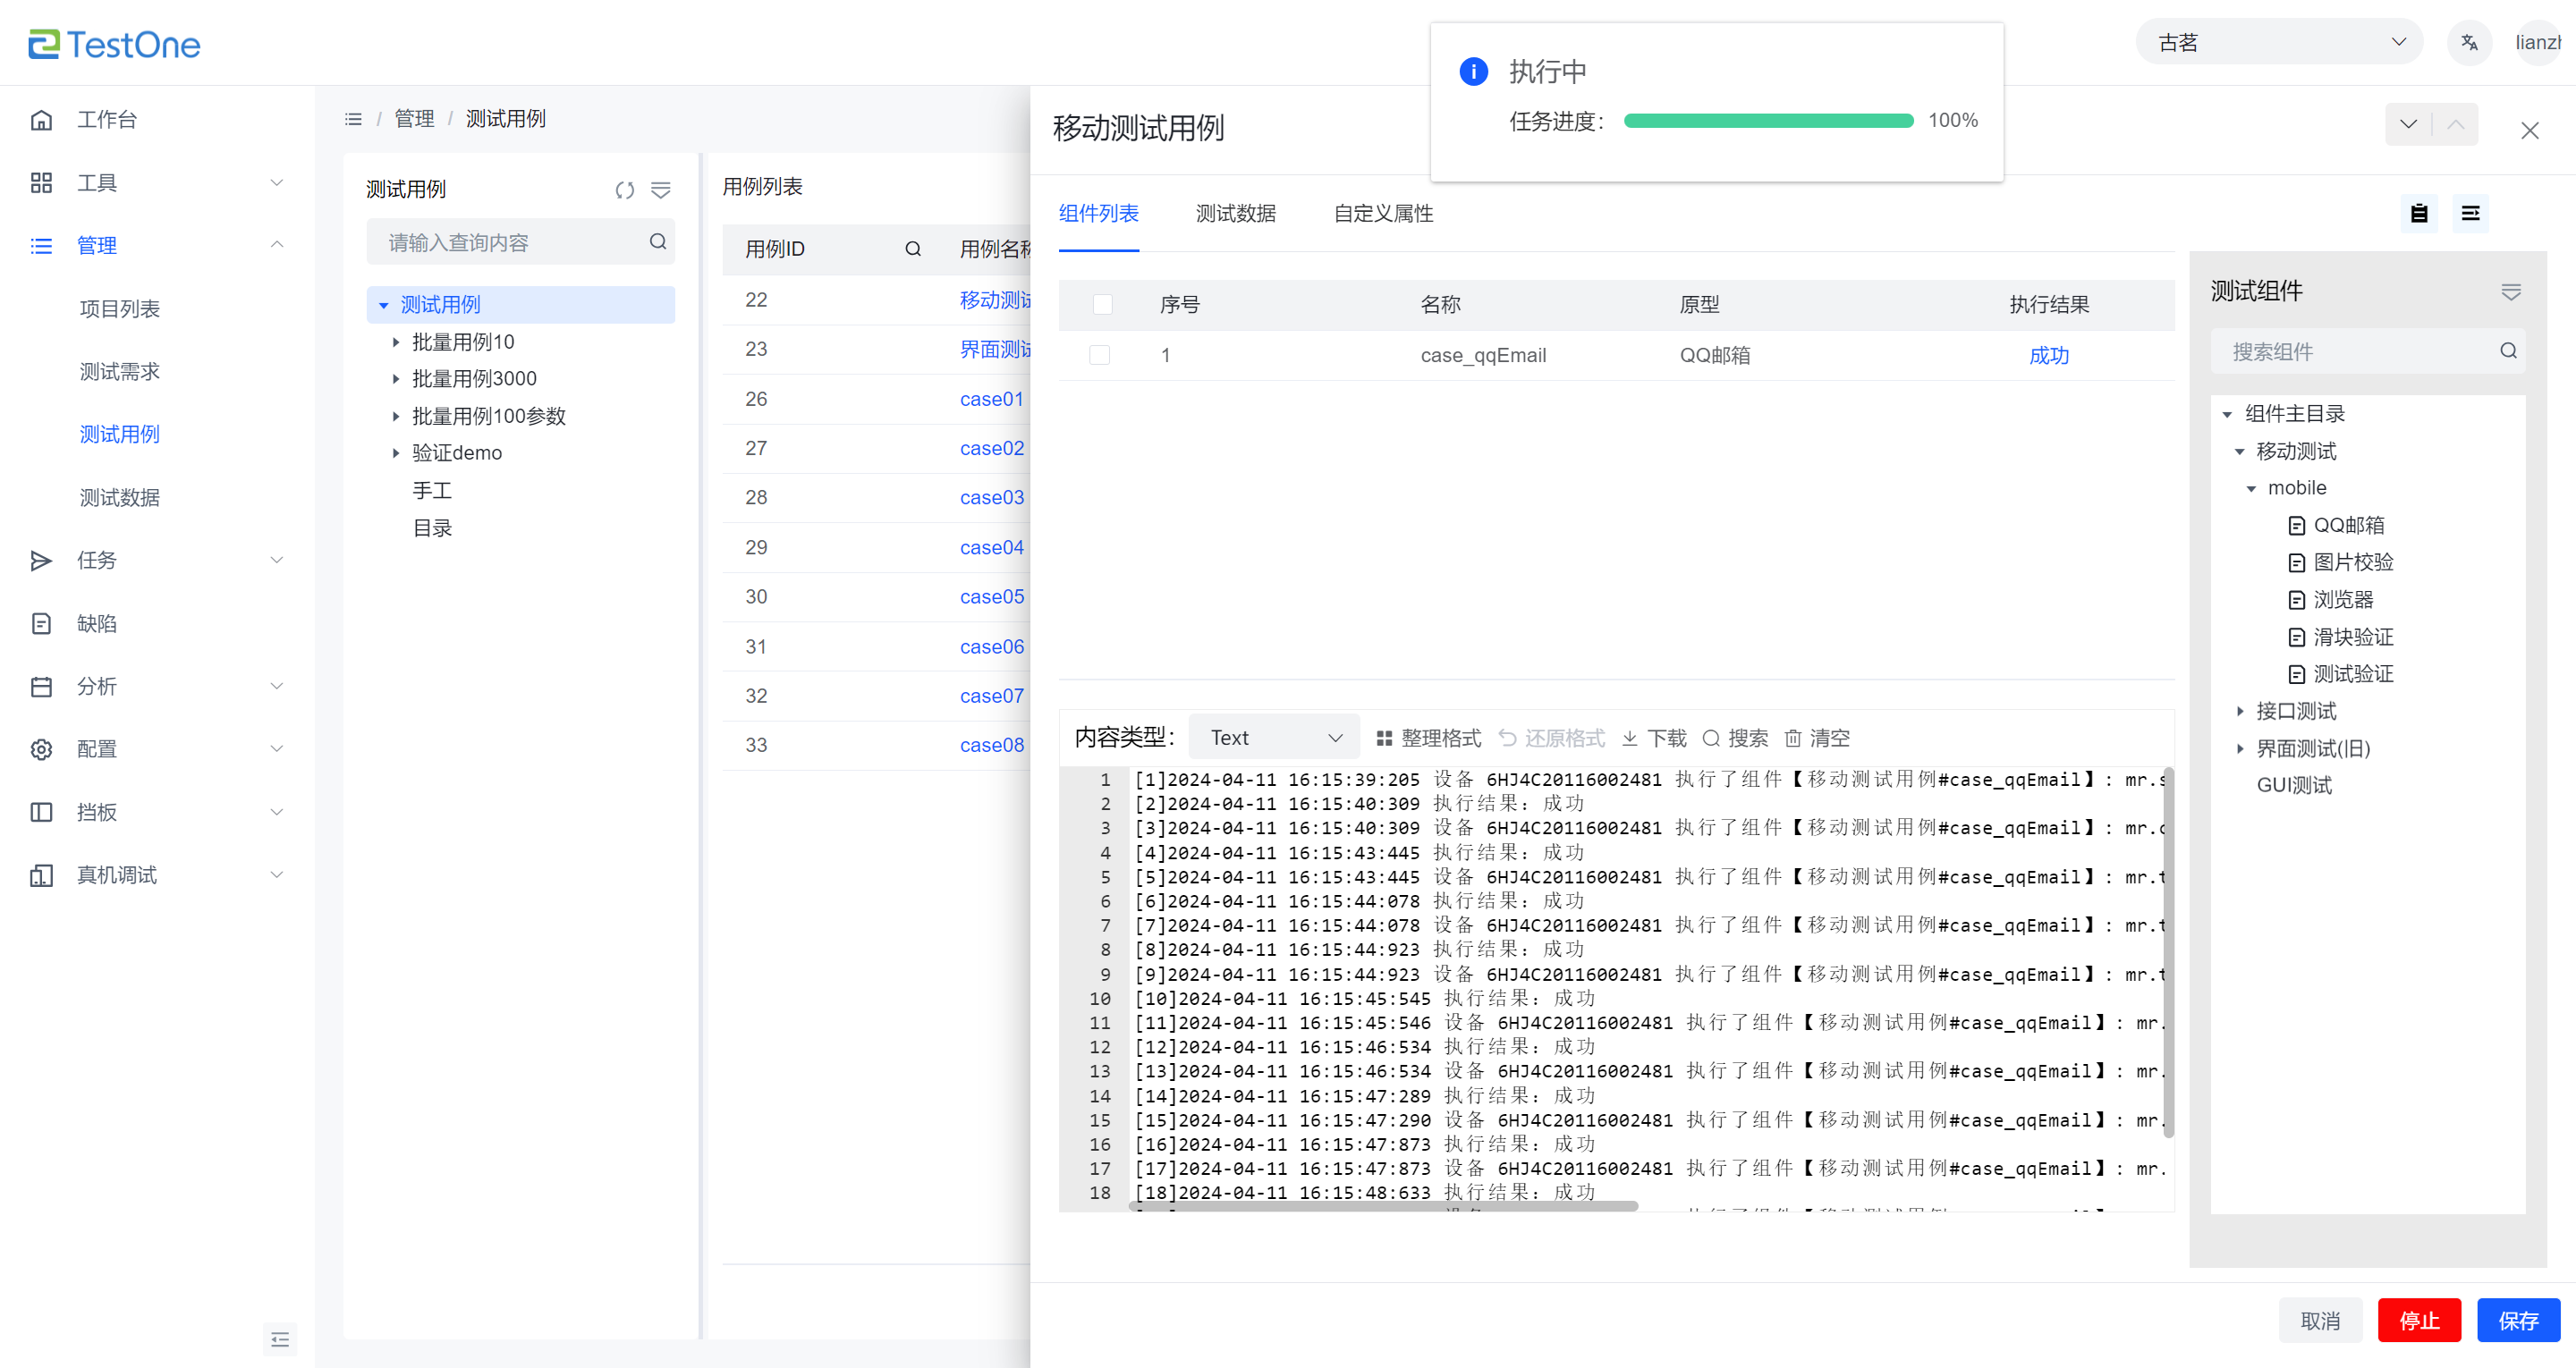This screenshot has height=1368, width=2576.
Task: Click 整理格式 in log toolbar
Action: (x=1428, y=738)
